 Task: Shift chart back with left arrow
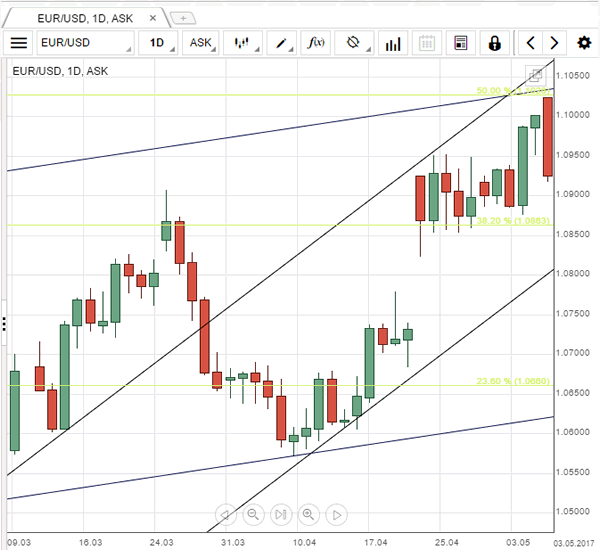[530, 43]
